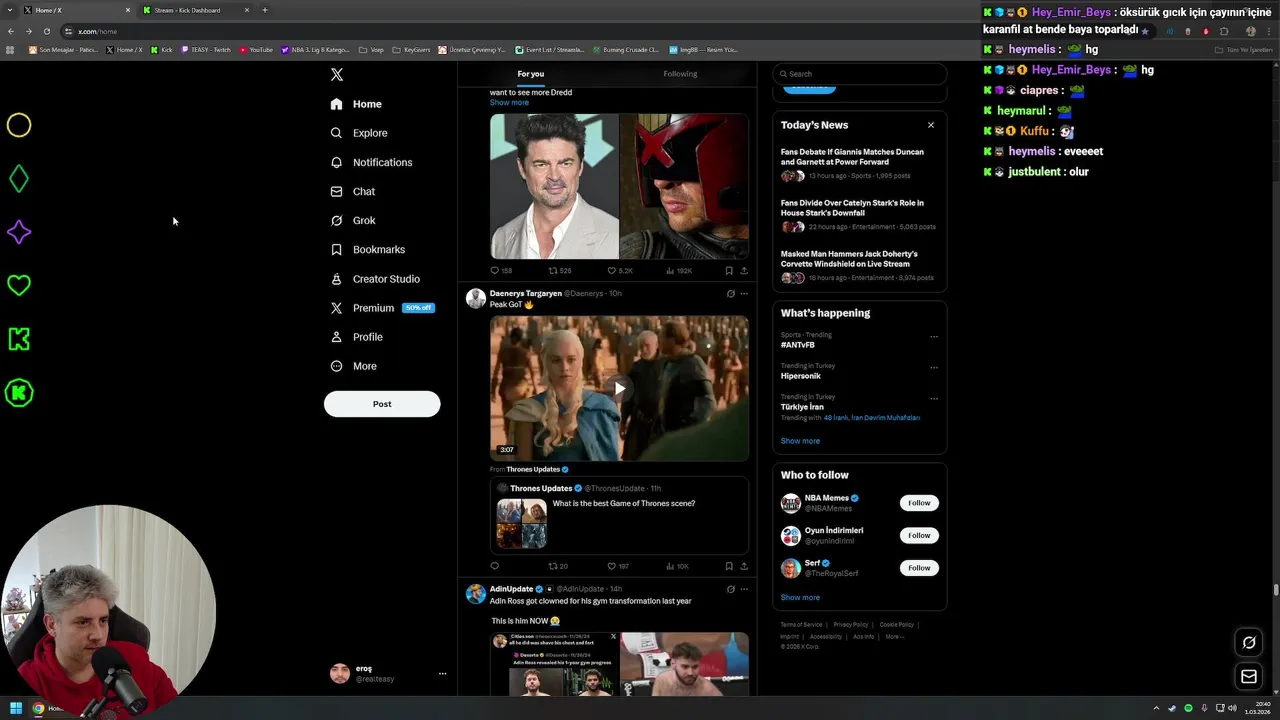Open the Daenerys Targaryen profile avatar

(476, 299)
